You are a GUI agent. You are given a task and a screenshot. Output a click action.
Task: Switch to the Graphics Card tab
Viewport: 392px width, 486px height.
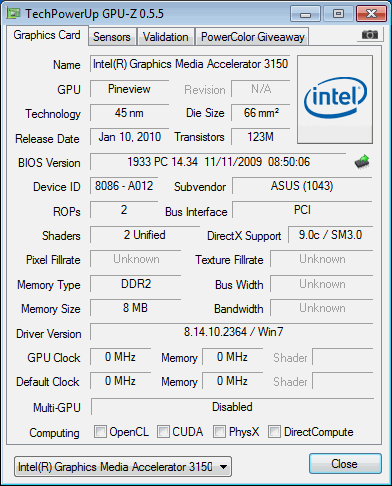click(47, 35)
